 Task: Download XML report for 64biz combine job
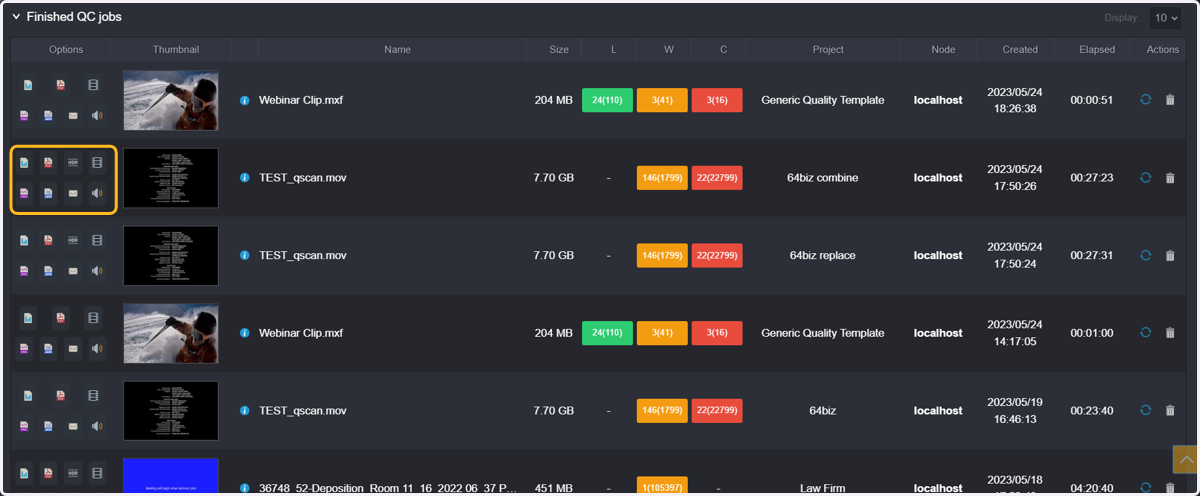click(x=24, y=193)
